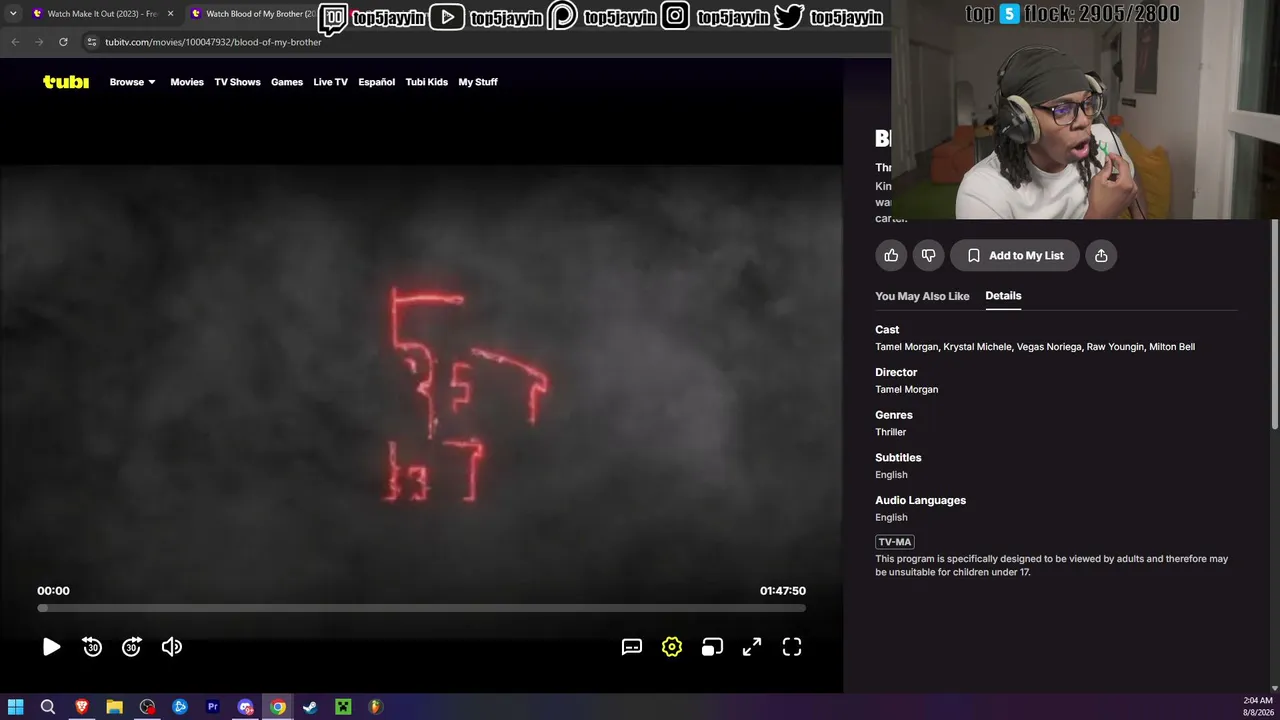
Task: Go back in the browser
Action: pos(15,42)
